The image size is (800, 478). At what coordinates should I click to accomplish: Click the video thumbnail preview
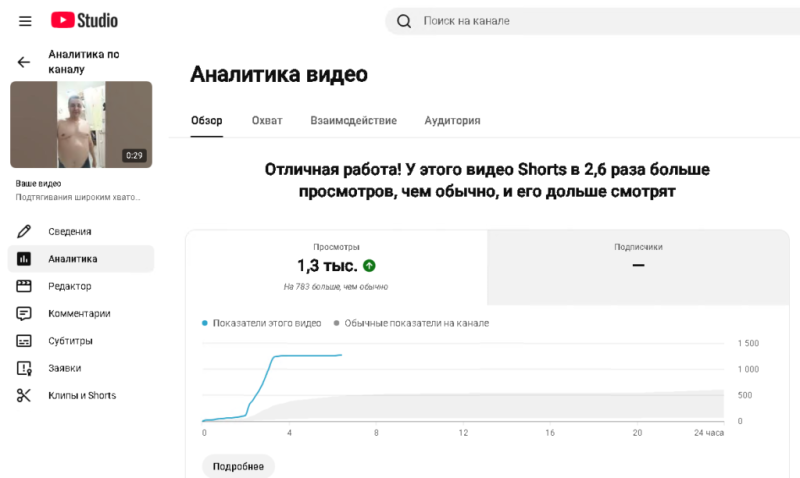(81, 124)
